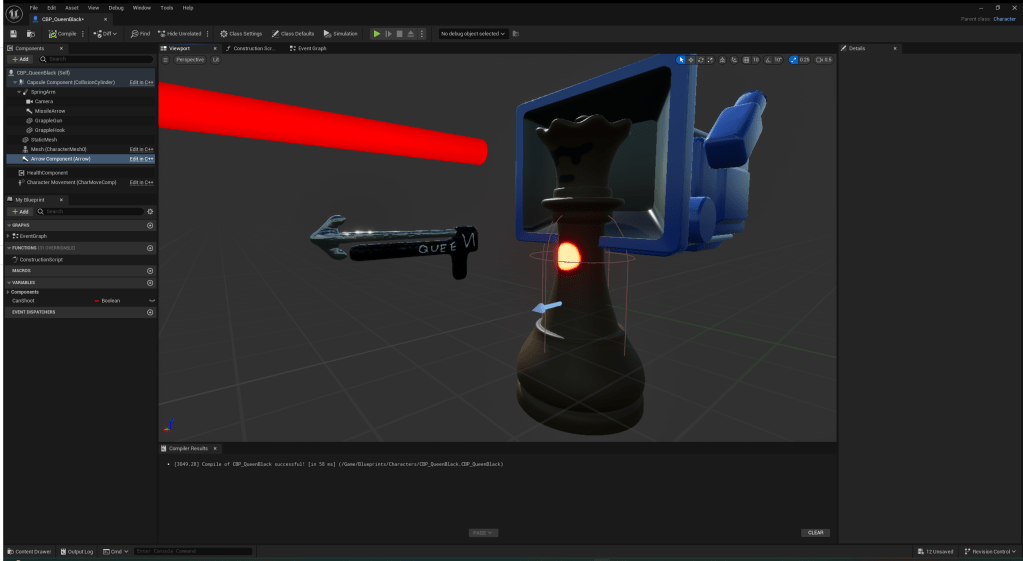Click the CanShoot Boolean type color pill
The width and height of the screenshot is (1023, 561).
[x=97, y=300]
